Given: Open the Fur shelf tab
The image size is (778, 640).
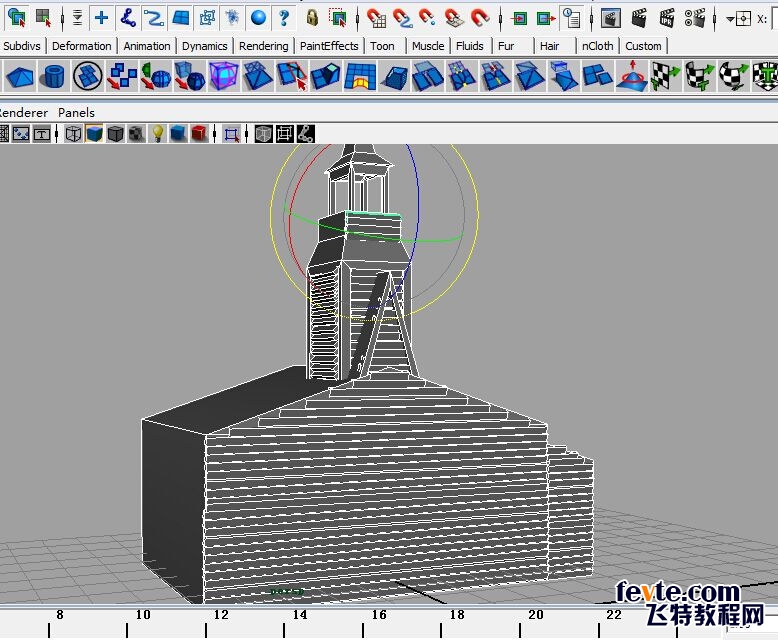Looking at the screenshot, I should pyautogui.click(x=506, y=46).
